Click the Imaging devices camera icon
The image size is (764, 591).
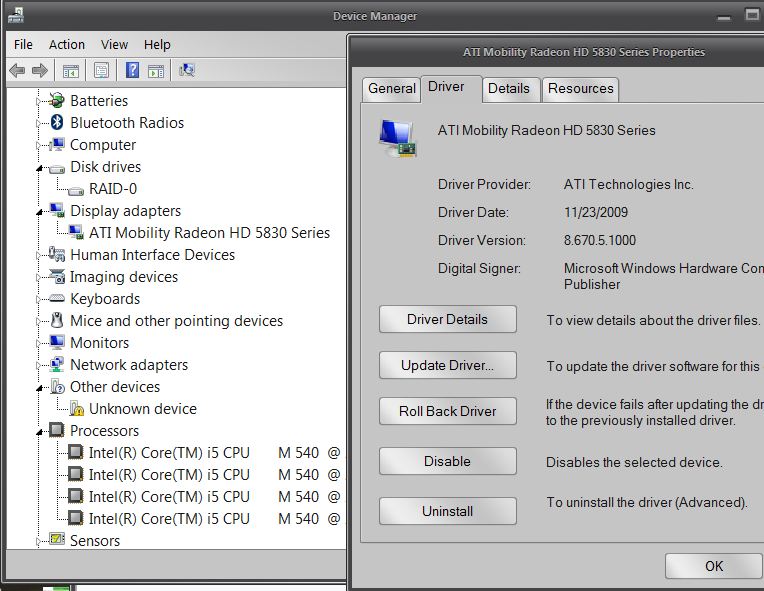click(57, 276)
